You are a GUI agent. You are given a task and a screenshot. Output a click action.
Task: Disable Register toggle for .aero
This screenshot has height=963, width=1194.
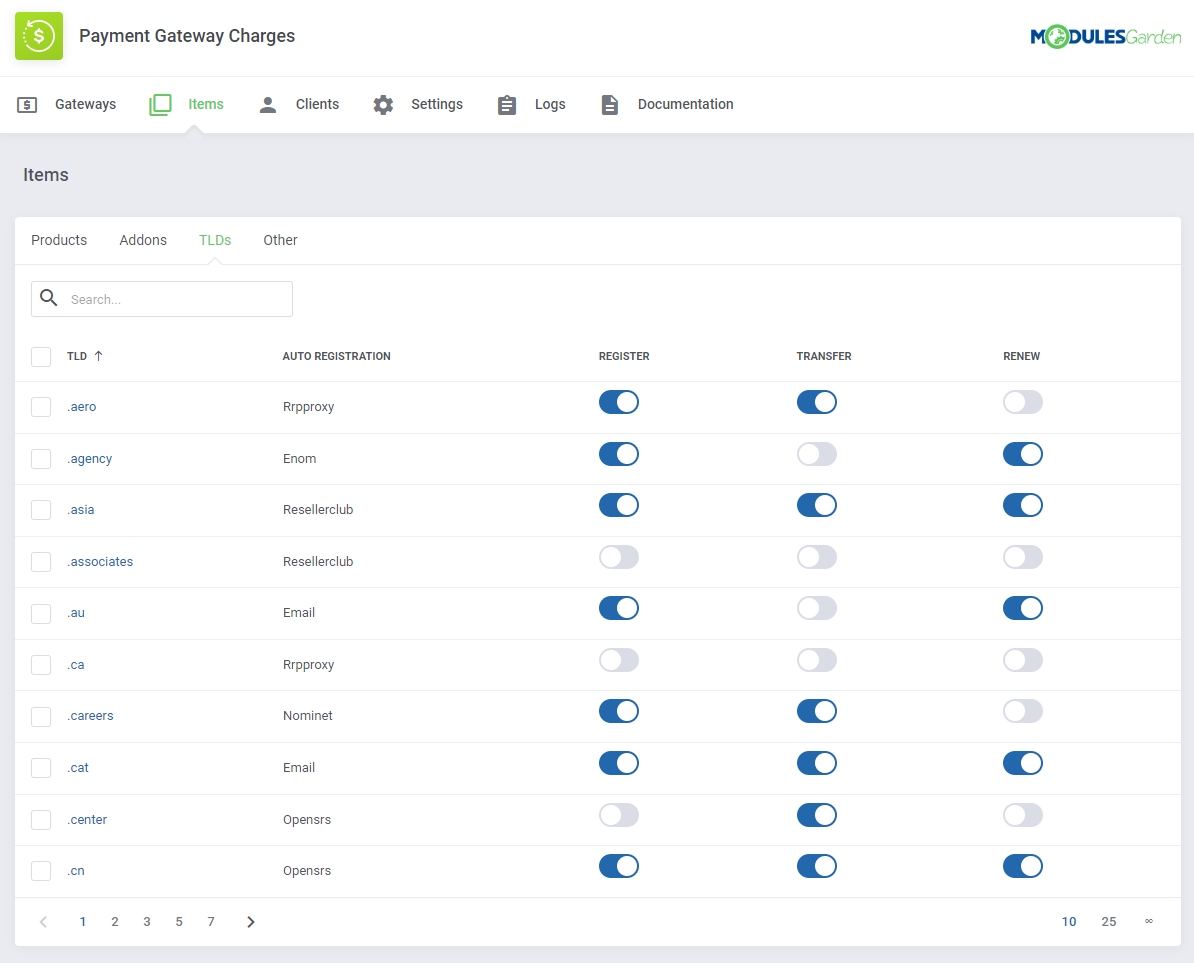[x=618, y=402]
